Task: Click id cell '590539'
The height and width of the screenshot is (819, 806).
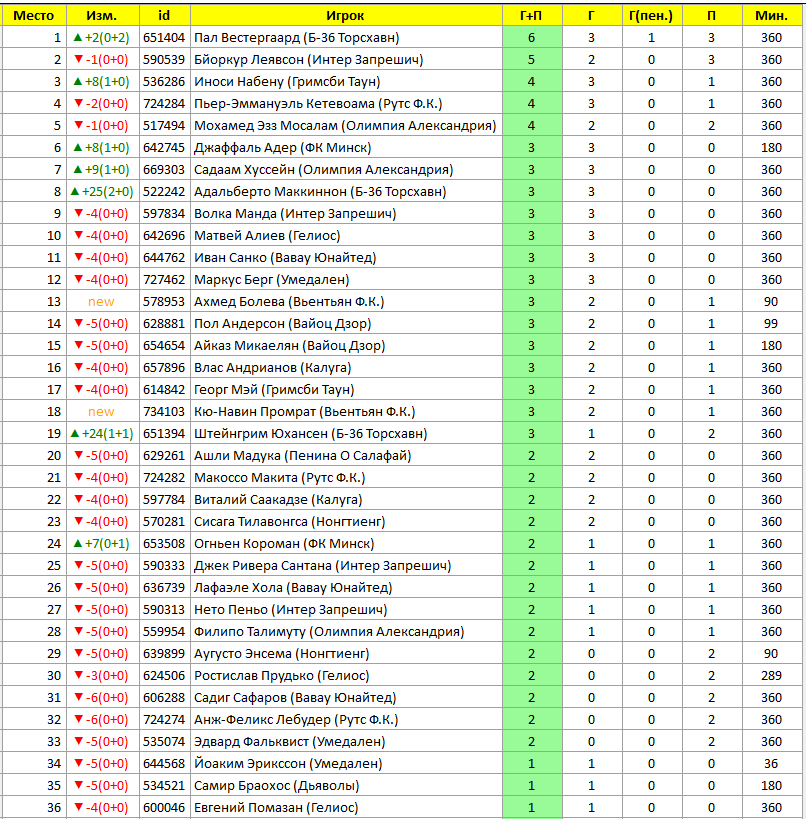Action: pos(164,60)
